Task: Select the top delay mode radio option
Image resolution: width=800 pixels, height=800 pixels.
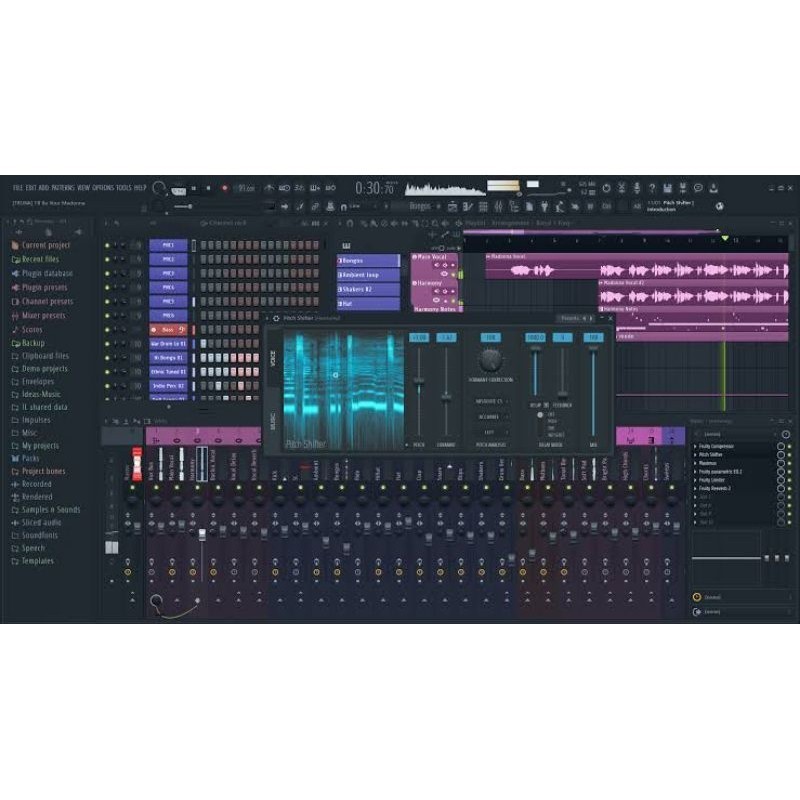Action: [x=540, y=415]
